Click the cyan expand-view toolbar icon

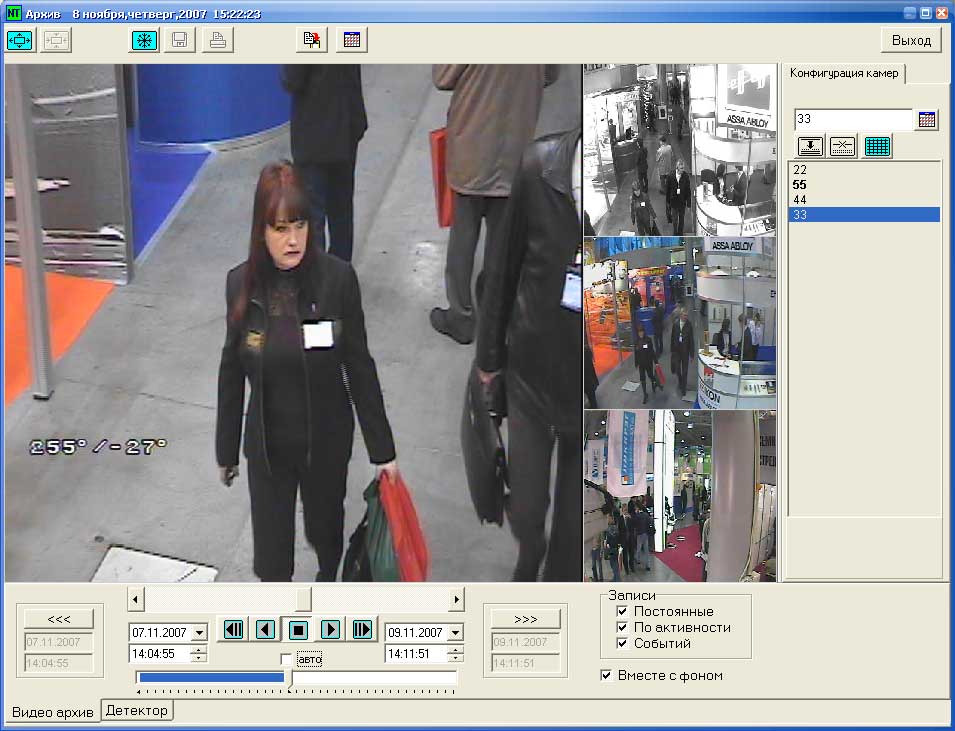pyautogui.click(x=21, y=40)
